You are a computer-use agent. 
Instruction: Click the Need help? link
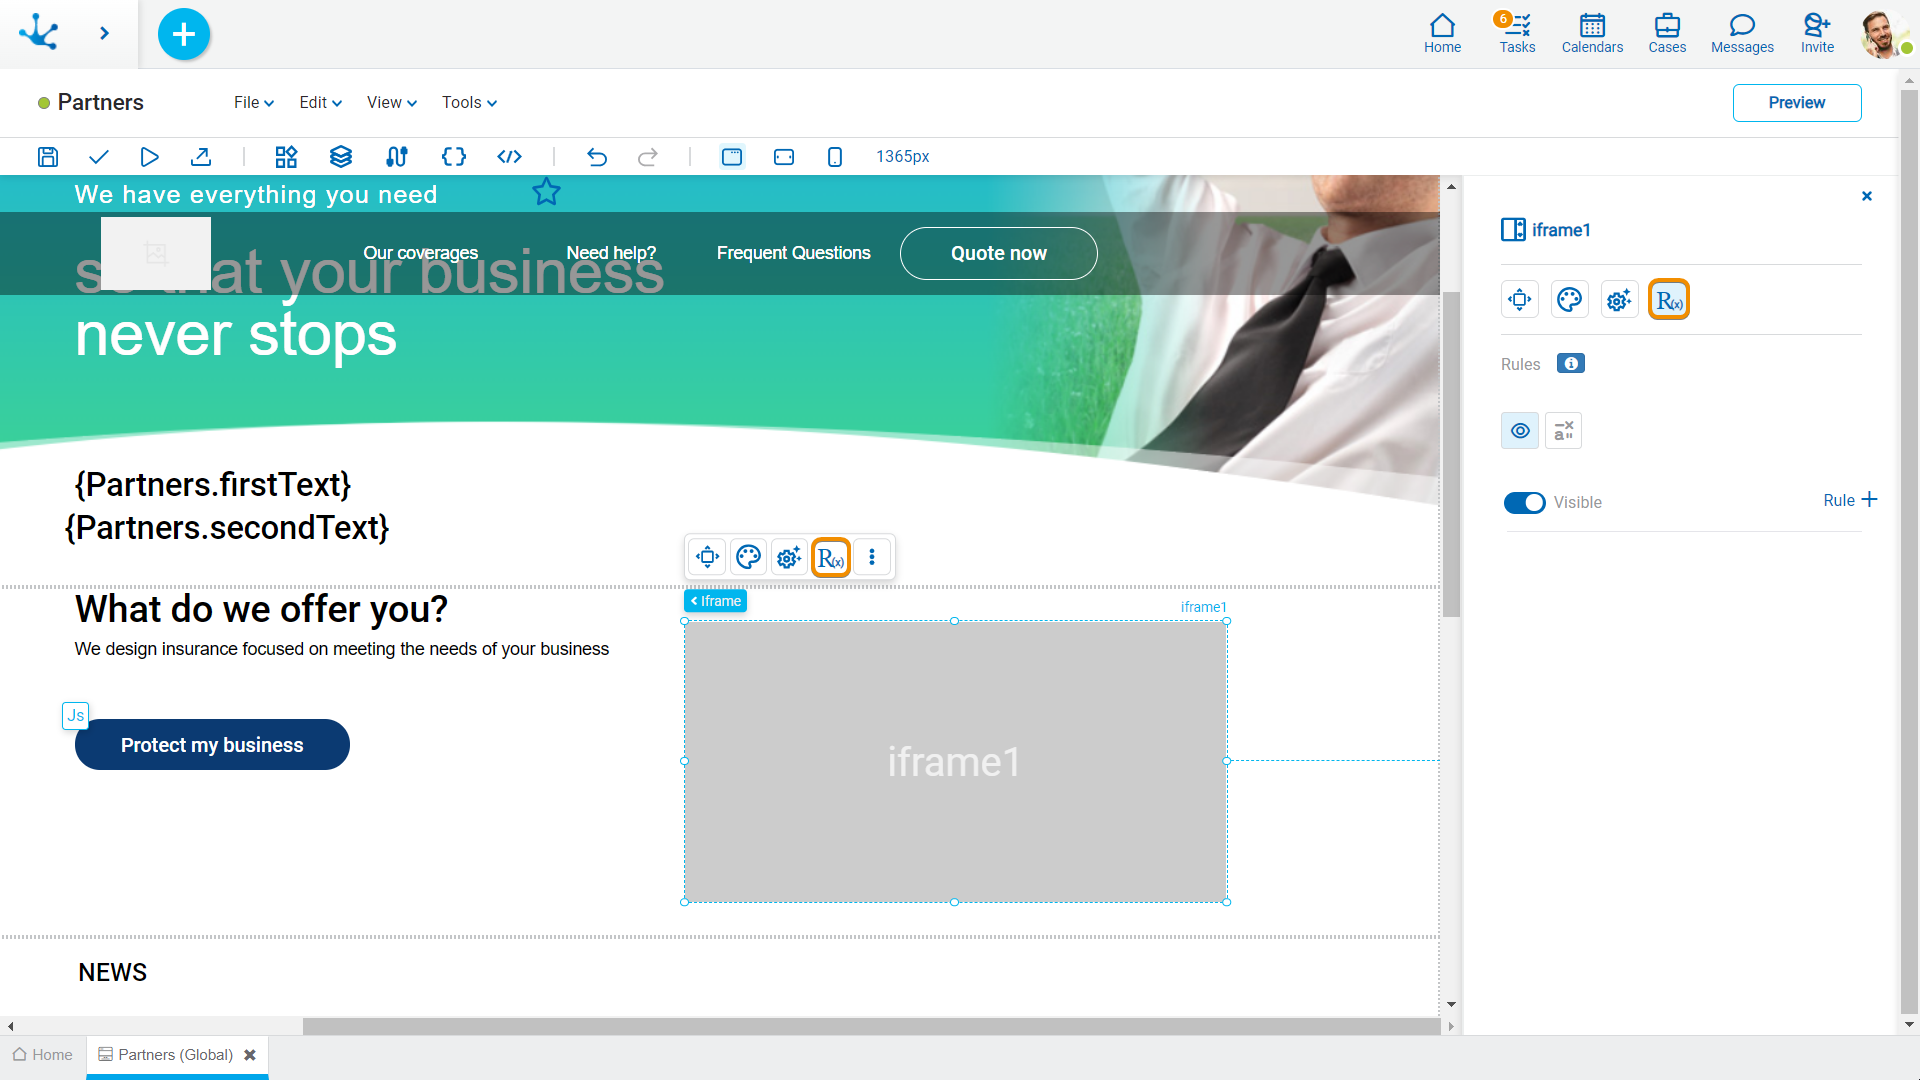point(611,253)
